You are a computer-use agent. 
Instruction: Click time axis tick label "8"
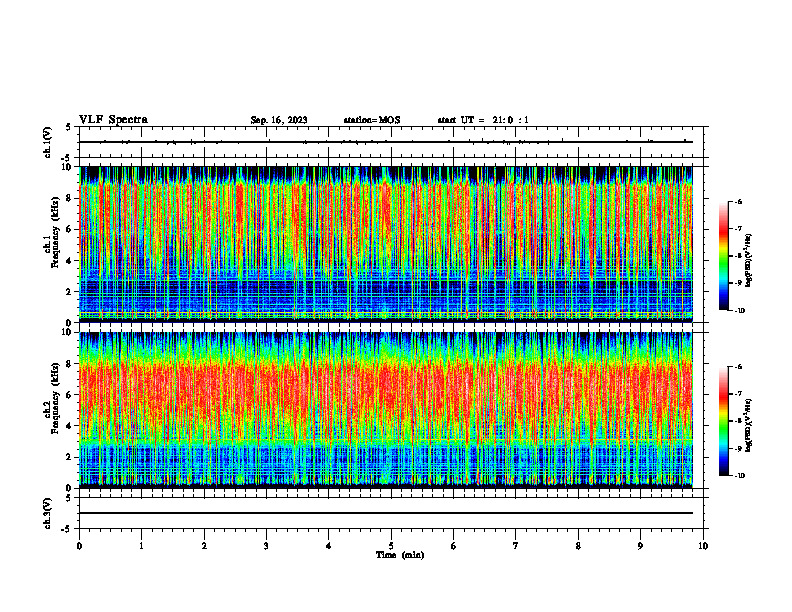click(x=578, y=546)
